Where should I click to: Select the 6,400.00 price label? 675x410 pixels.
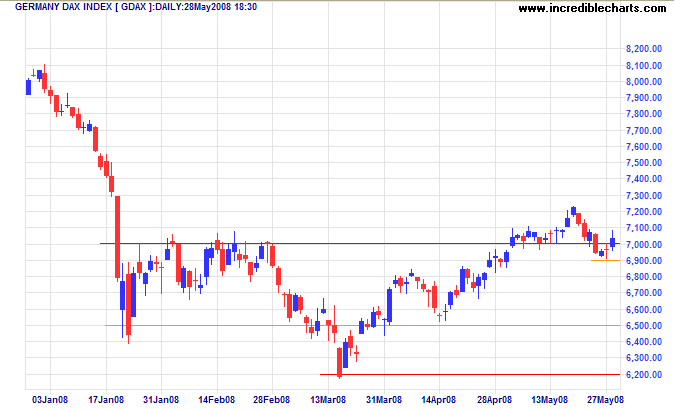coord(644,342)
